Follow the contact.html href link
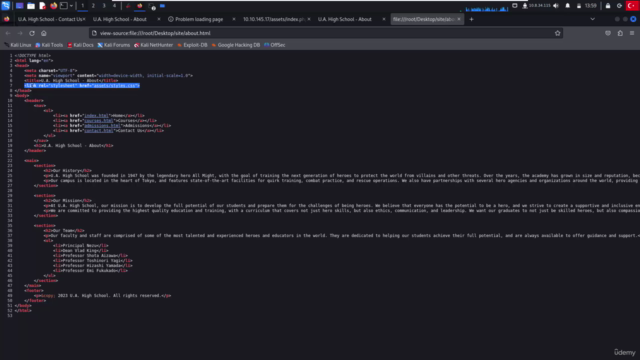This screenshot has height=360, width=640. [x=99, y=131]
